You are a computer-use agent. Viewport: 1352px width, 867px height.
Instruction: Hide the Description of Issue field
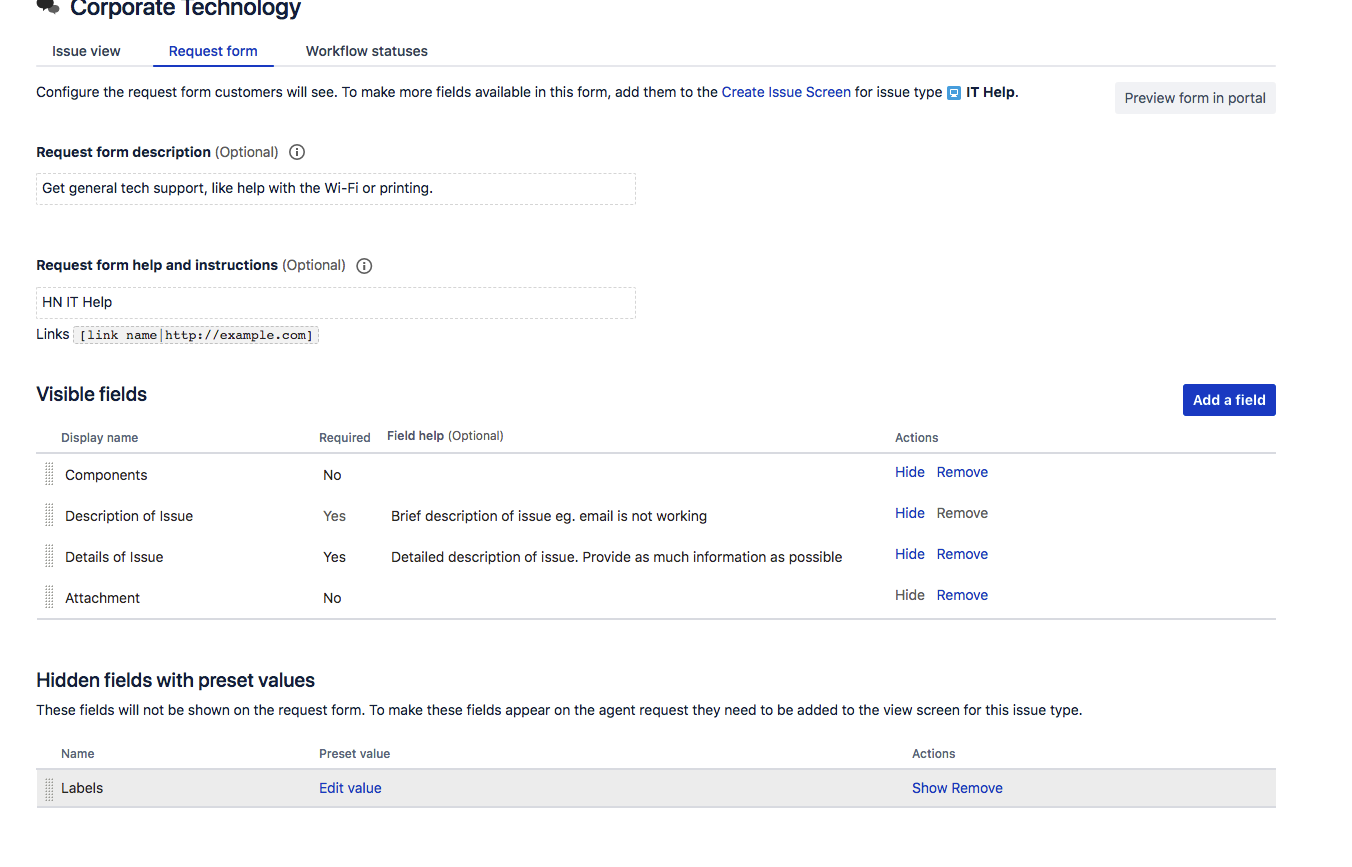909,512
